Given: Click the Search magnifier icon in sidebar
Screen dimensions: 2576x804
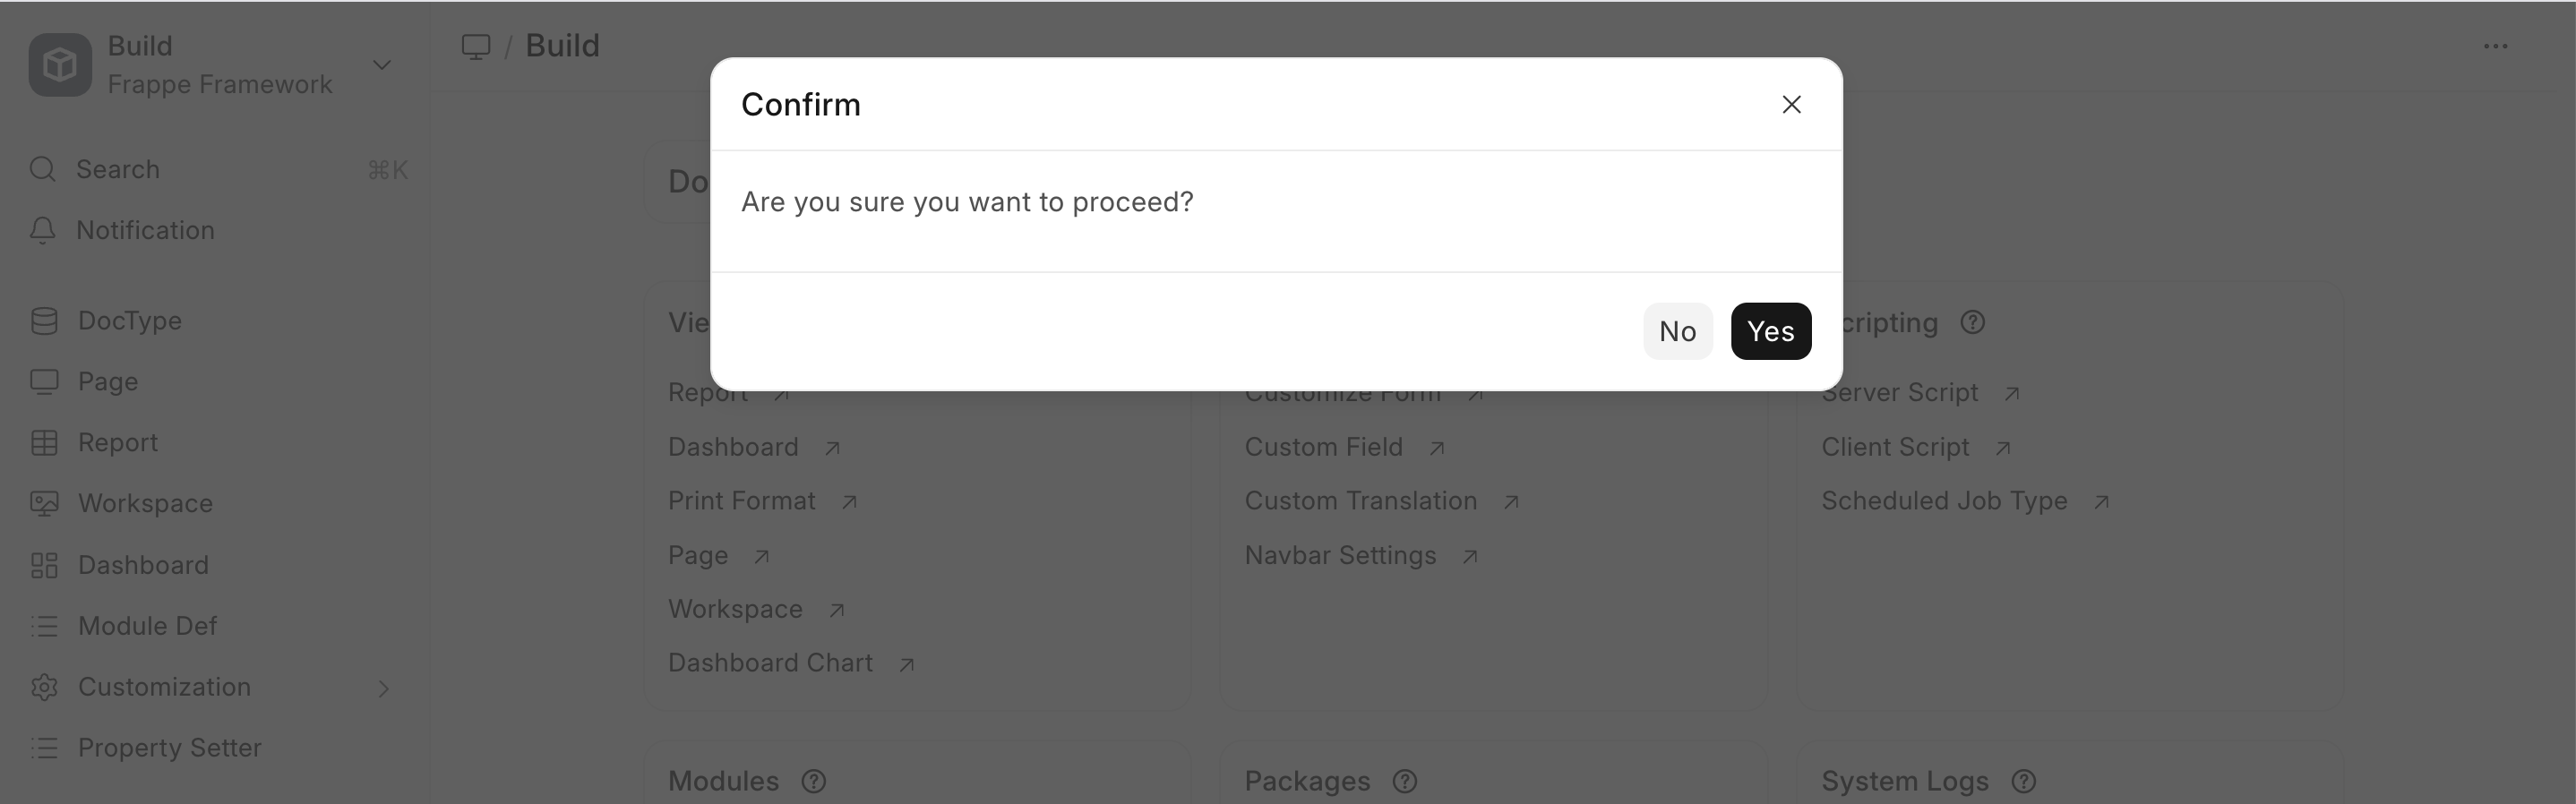Looking at the screenshot, I should click(x=43, y=169).
